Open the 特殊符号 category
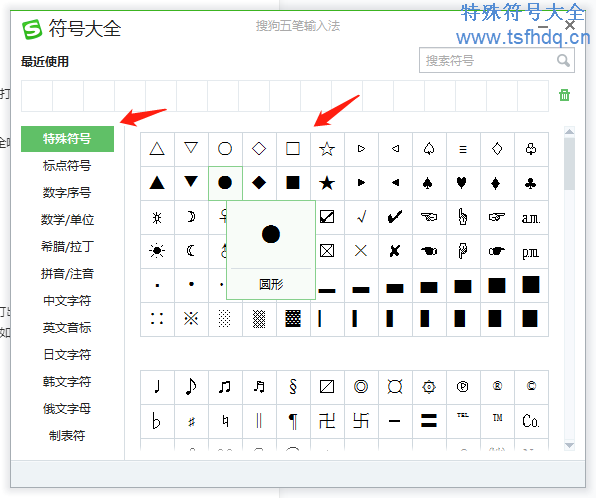This screenshot has height=498, width=596. [67, 139]
